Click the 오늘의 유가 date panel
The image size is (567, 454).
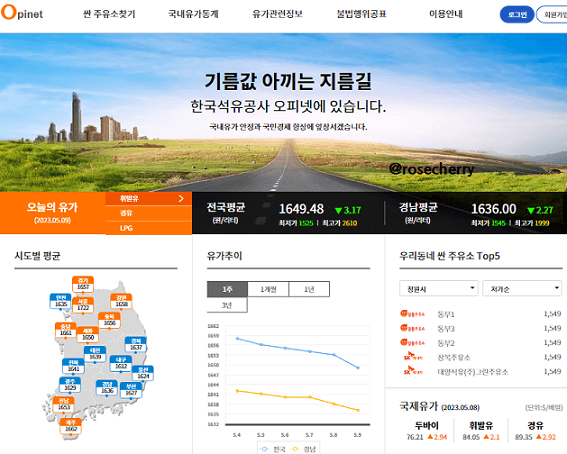pos(52,213)
